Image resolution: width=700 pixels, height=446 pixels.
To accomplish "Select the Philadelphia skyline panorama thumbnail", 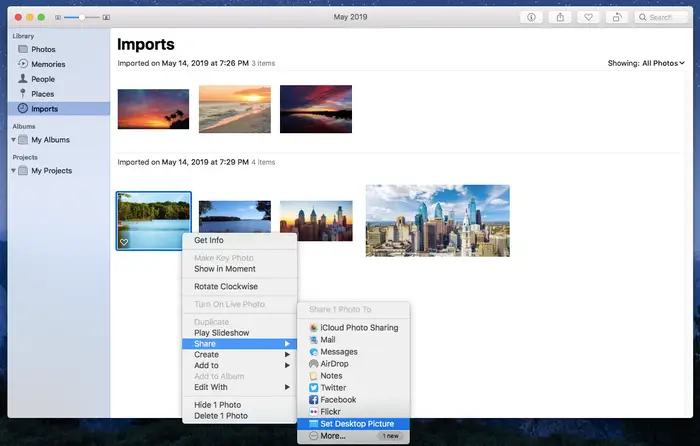I will [x=437, y=219].
